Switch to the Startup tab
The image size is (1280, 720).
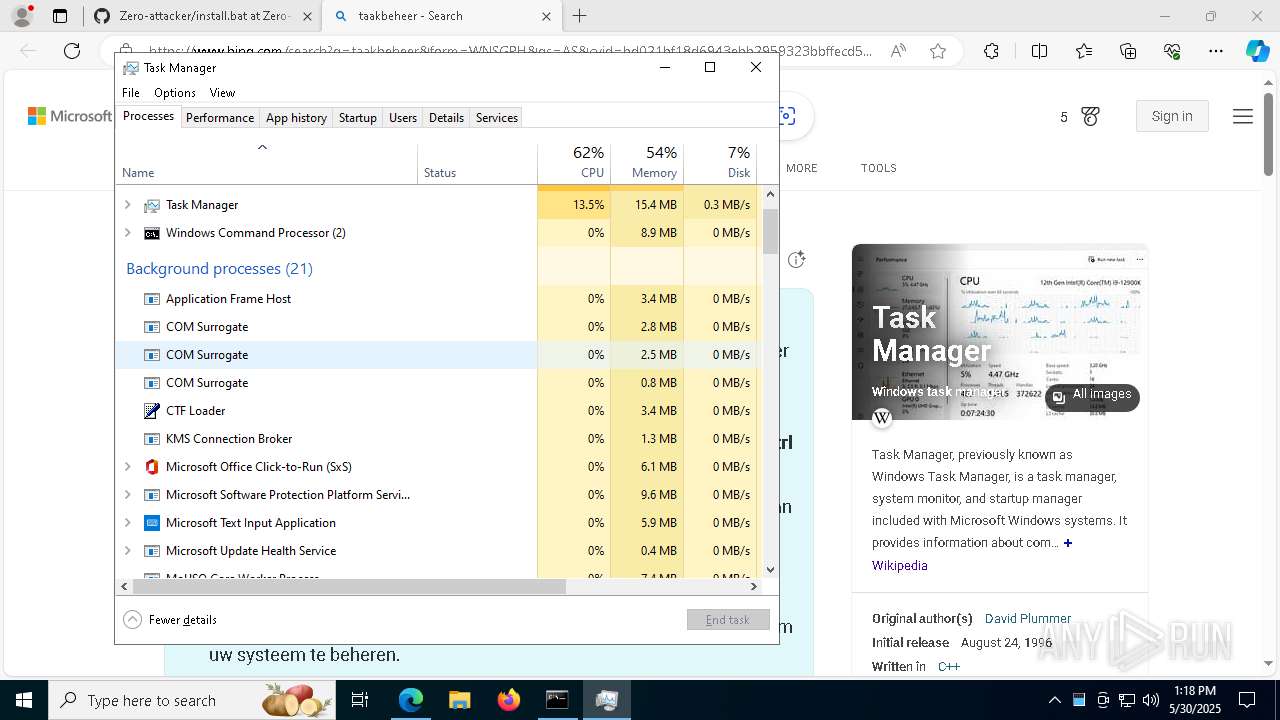click(x=357, y=117)
